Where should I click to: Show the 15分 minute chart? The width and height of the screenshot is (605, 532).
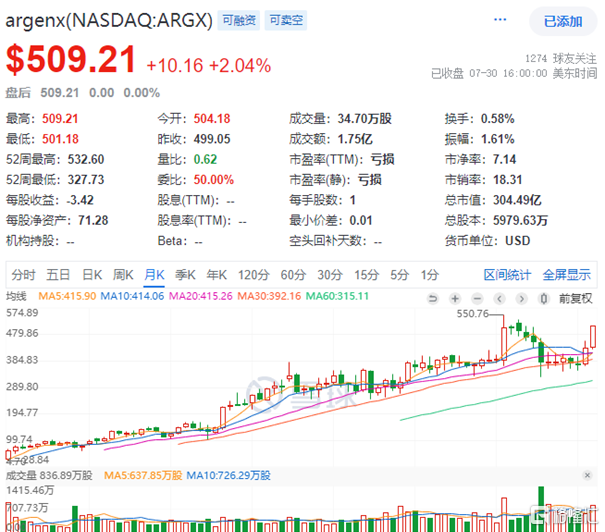click(x=367, y=275)
